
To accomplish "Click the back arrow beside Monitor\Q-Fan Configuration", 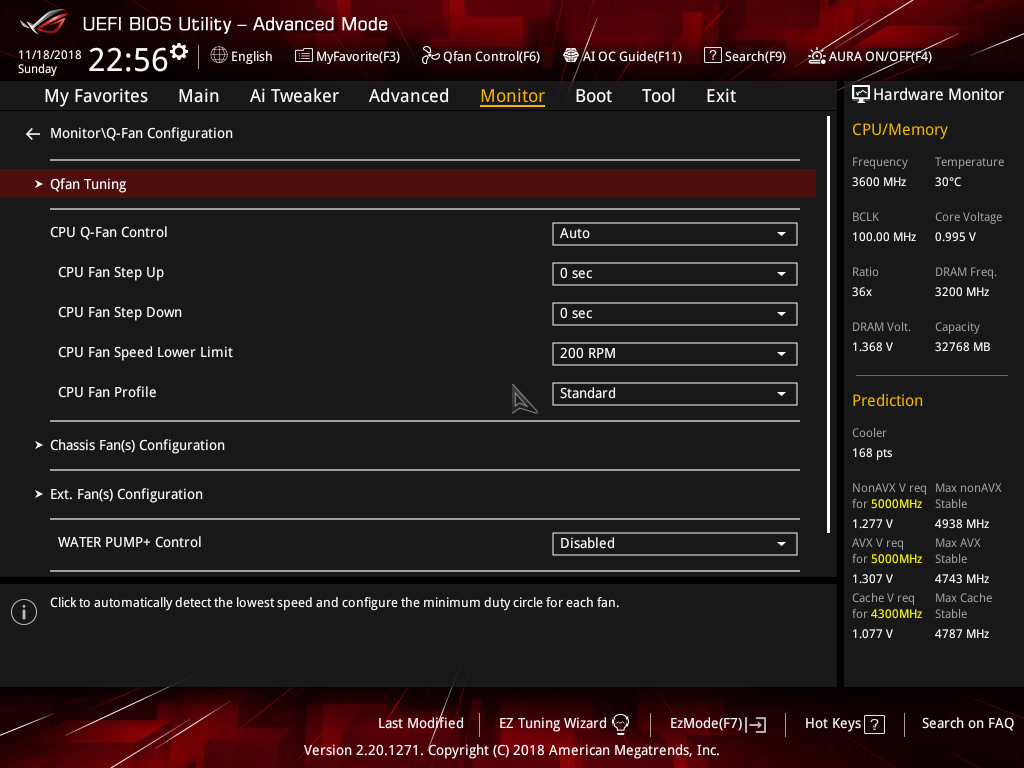I will tap(33, 134).
